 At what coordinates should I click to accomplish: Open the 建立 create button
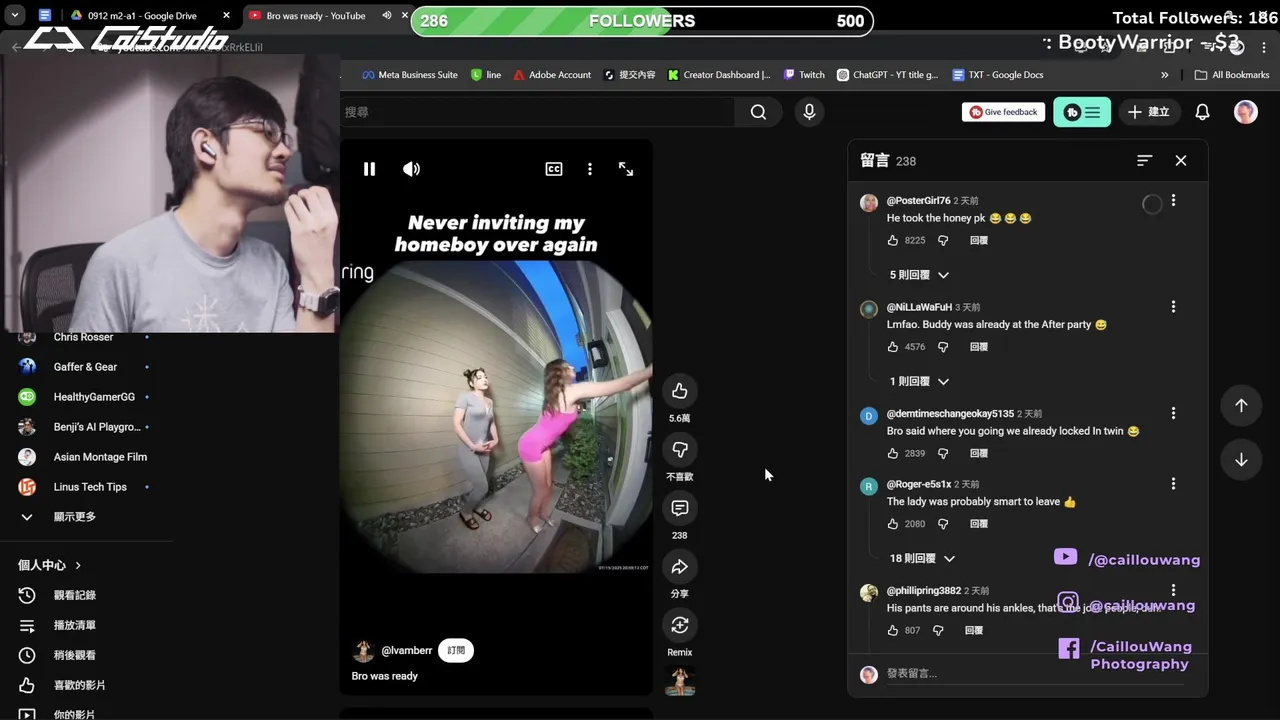tap(1148, 112)
